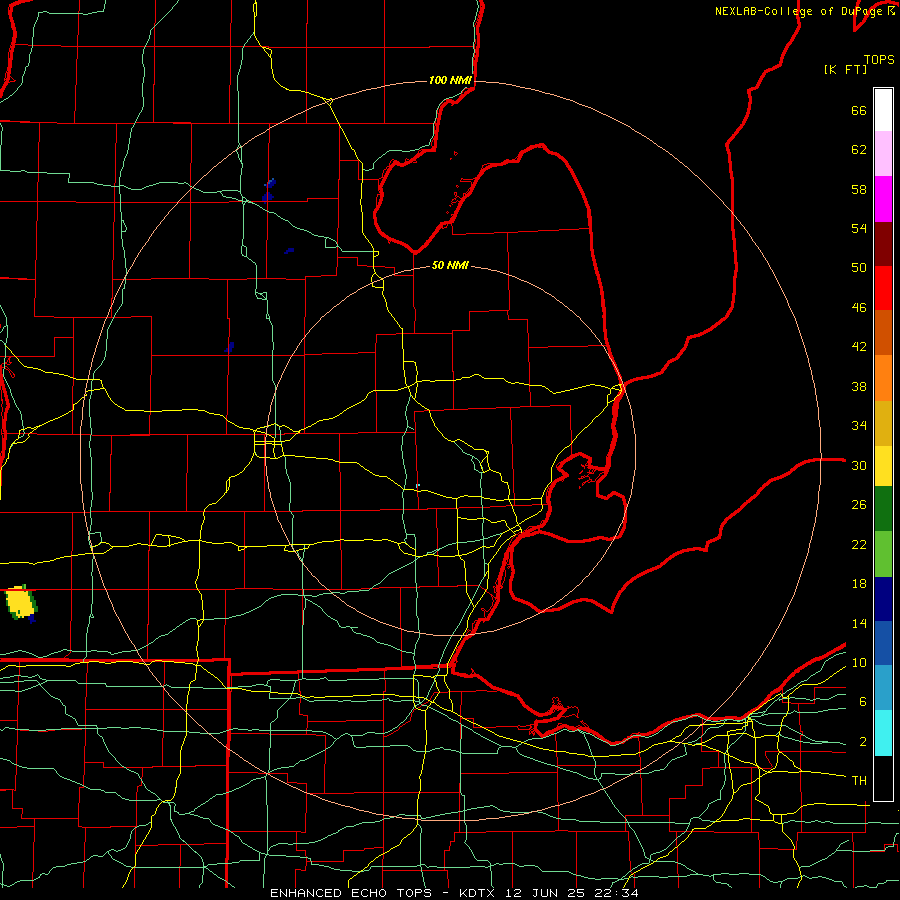Viewport: 900px width, 900px height.
Task: Click the "TH" legend label
Action: point(859,781)
